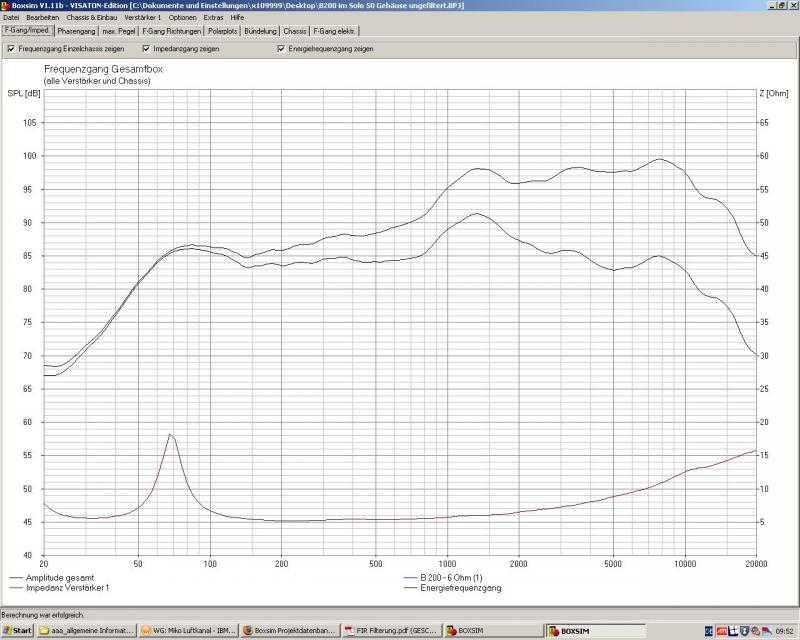Go to the F-Gang elektr. tab
Image resolution: width=800 pixels, height=640 pixels.
tap(337, 31)
